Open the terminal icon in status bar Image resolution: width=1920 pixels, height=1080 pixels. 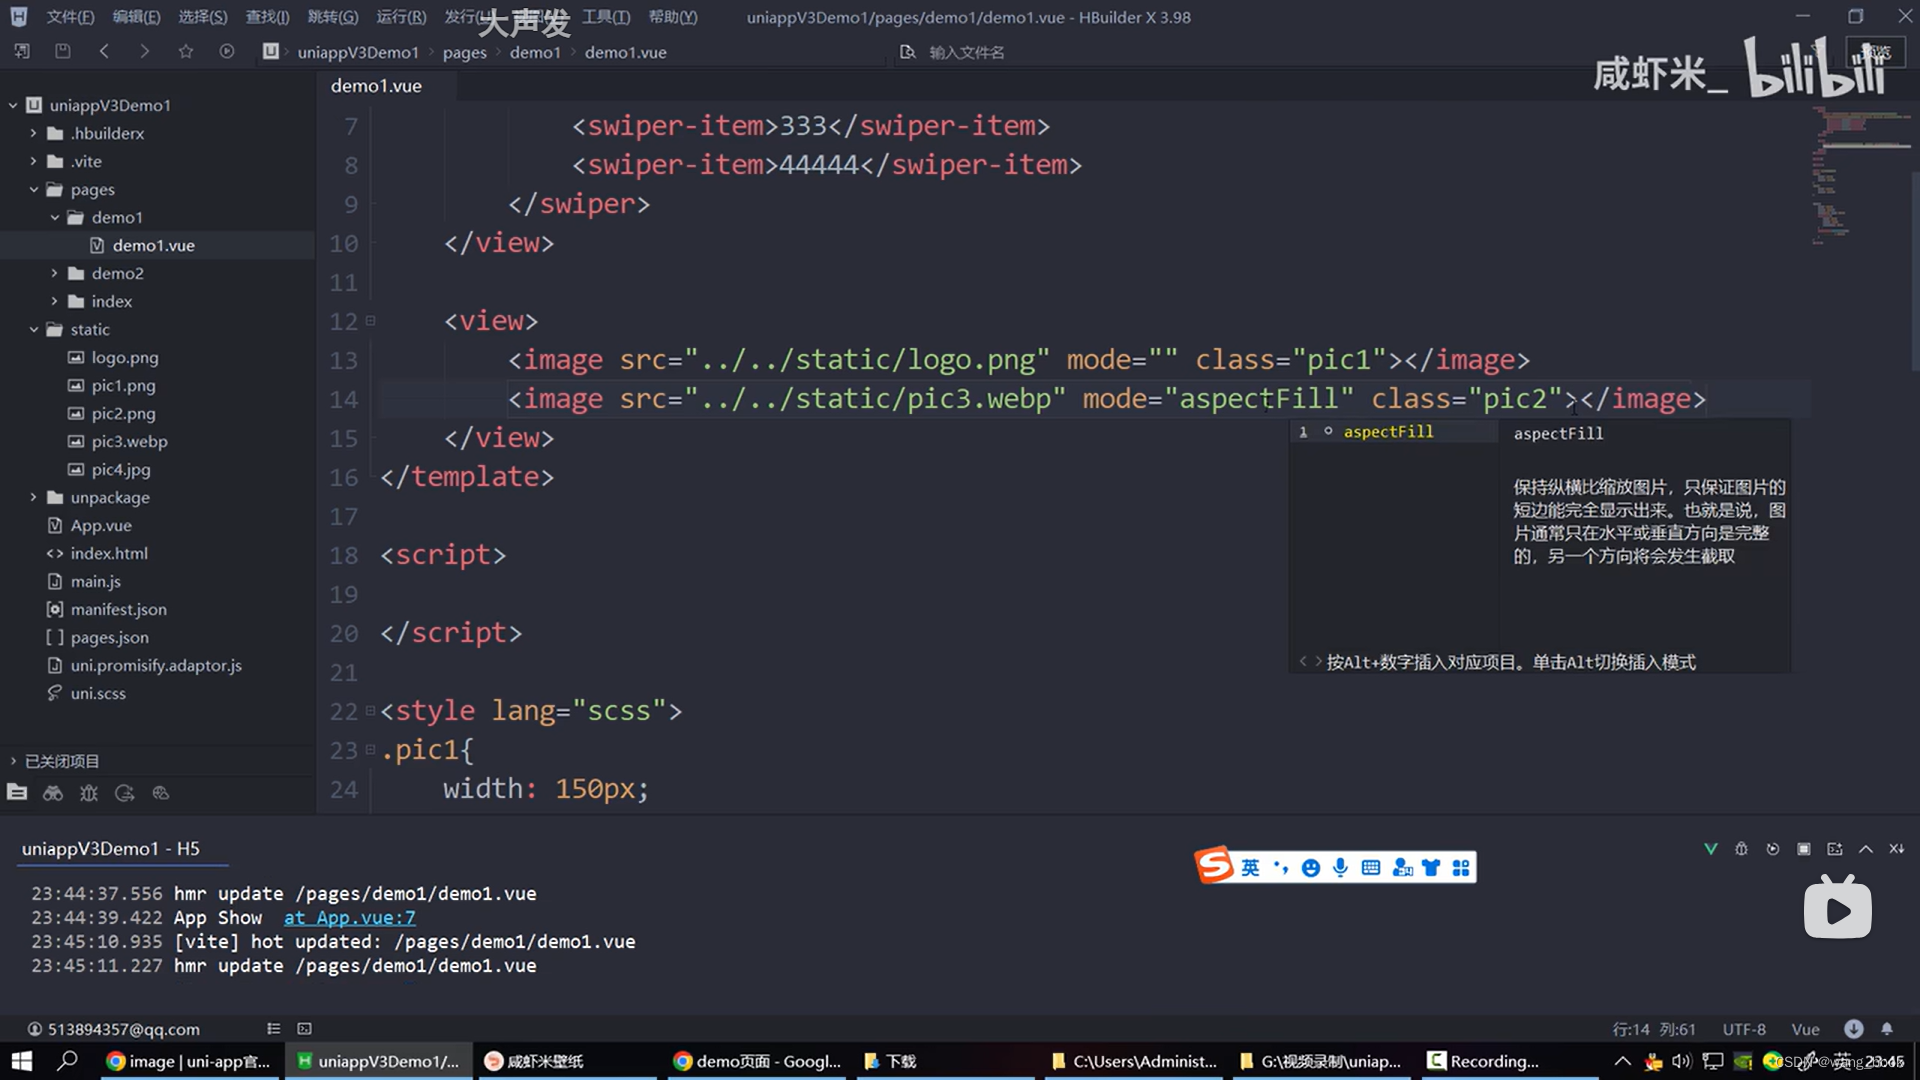point(305,1028)
